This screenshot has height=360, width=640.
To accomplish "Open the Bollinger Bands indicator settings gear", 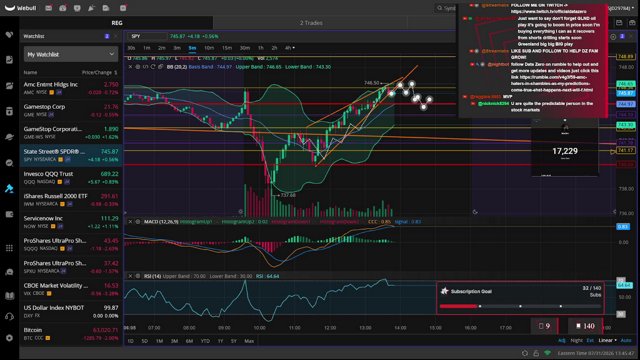I will (x=138, y=67).
